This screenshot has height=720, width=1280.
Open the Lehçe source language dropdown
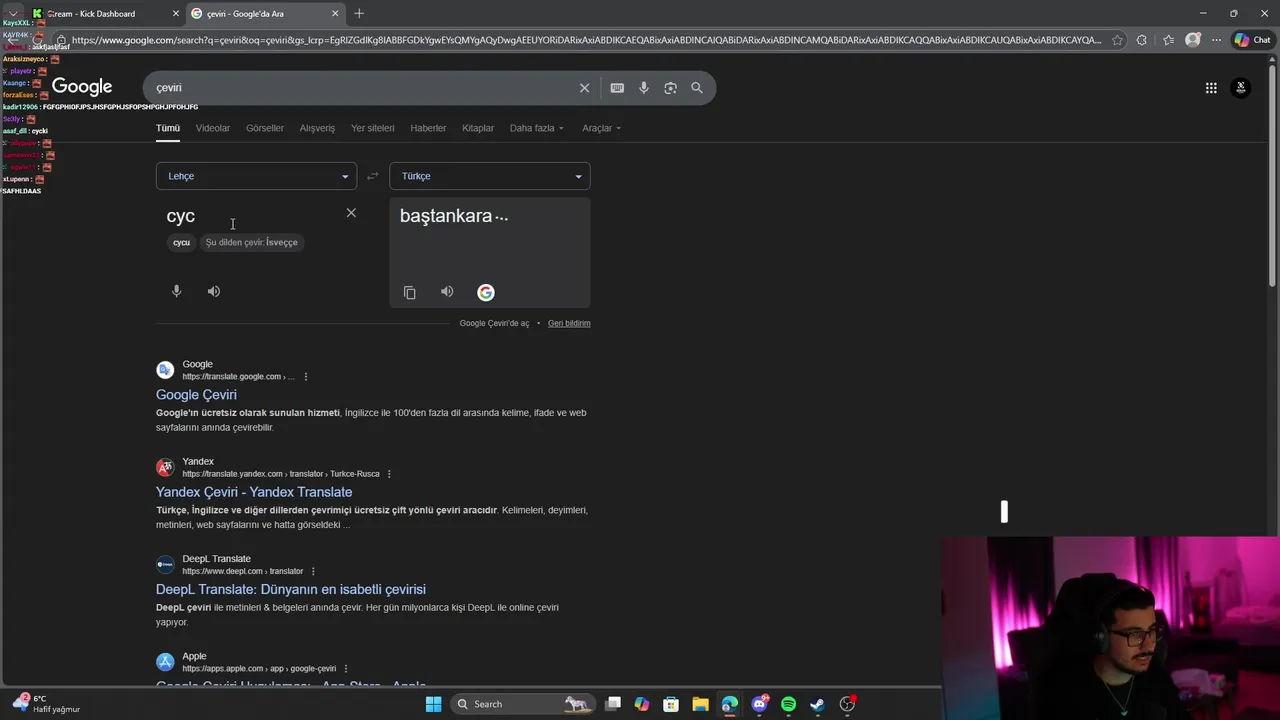pos(256,176)
